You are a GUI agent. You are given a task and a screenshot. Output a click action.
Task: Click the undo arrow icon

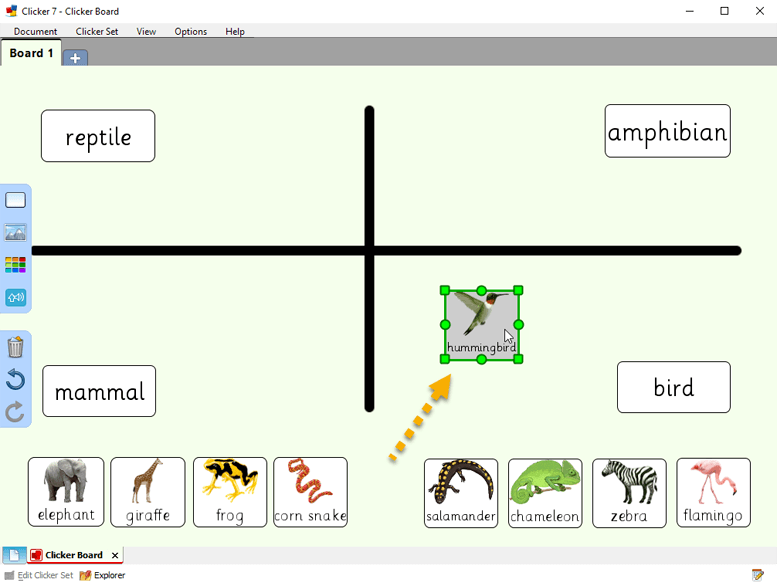15,380
